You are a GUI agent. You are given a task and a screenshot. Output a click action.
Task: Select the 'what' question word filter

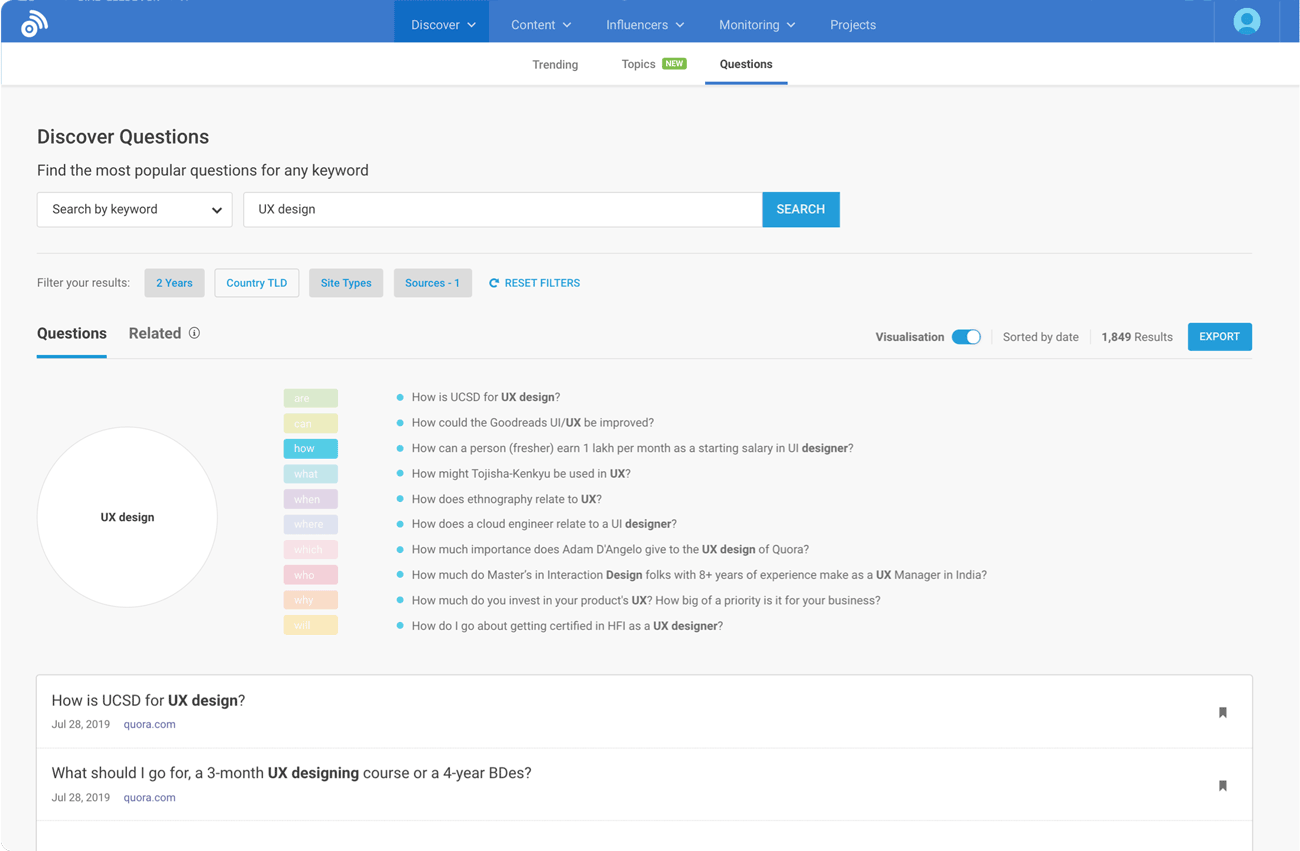(310, 474)
